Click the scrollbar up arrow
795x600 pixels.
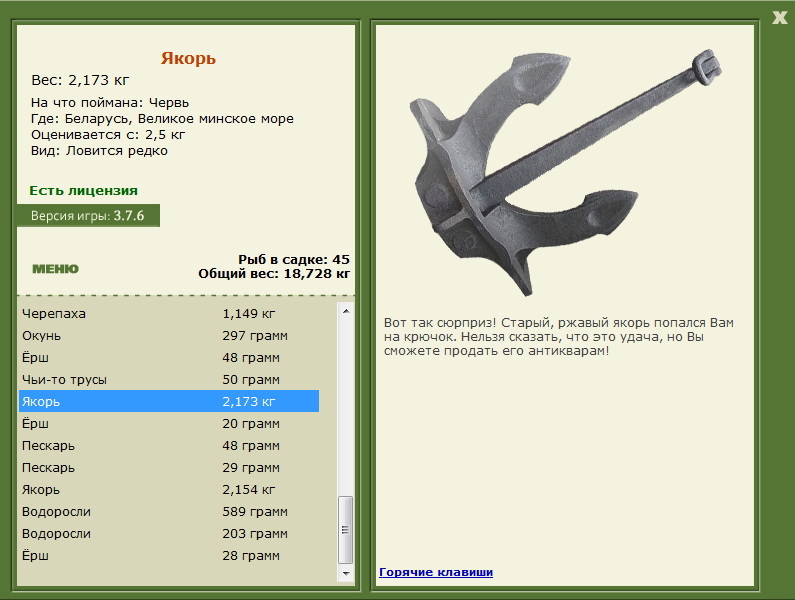(346, 310)
